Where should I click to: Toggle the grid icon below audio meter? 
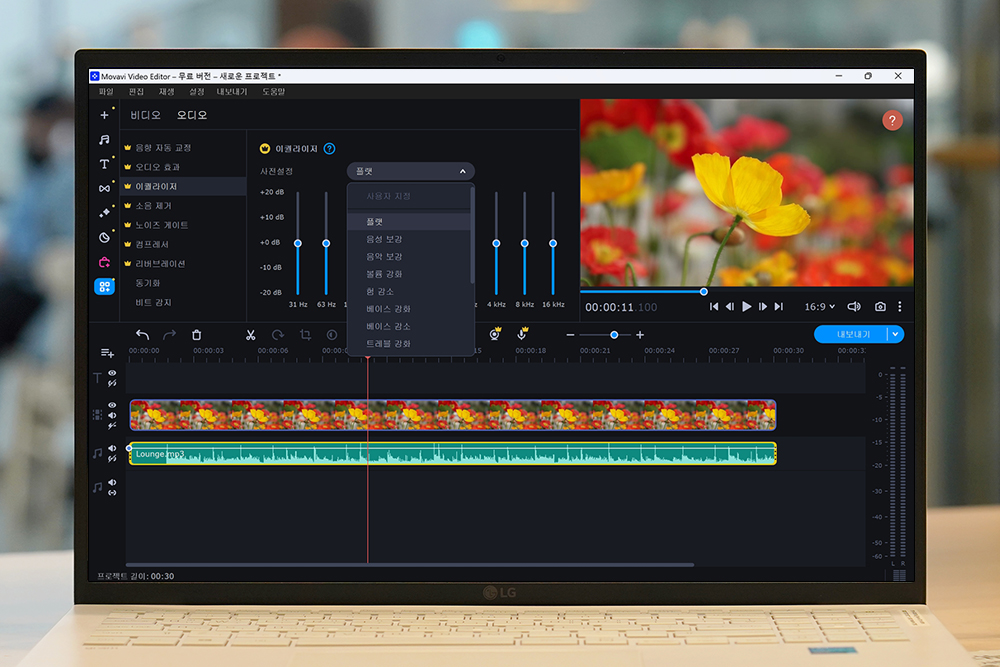pyautogui.click(x=899, y=575)
